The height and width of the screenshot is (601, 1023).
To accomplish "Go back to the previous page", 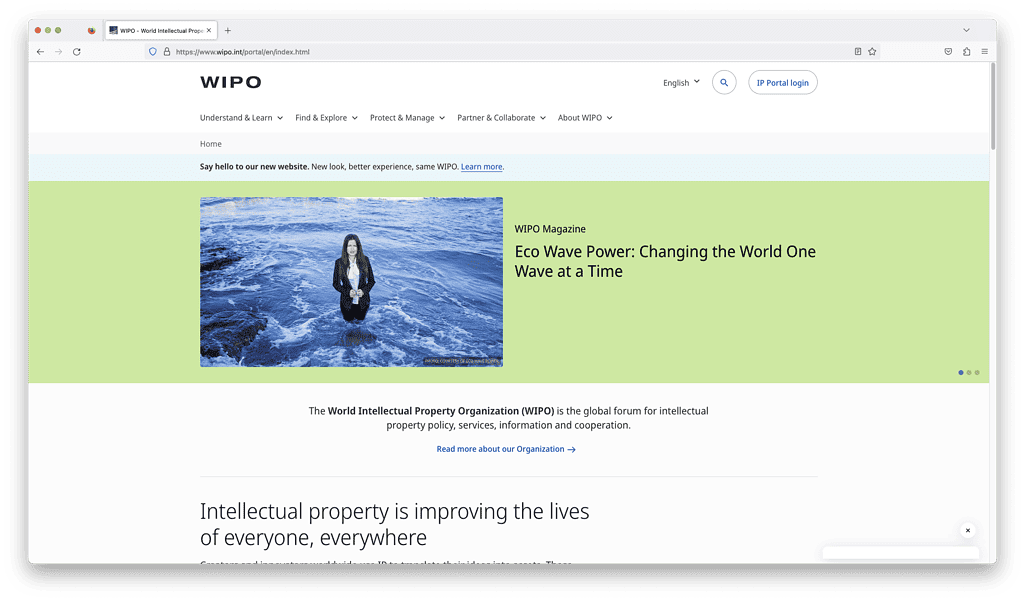I will click(40, 52).
